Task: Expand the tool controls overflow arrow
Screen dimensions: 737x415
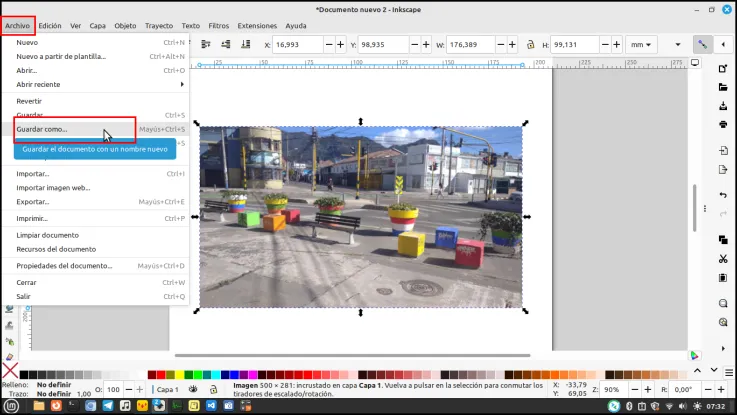Action: tap(678, 45)
